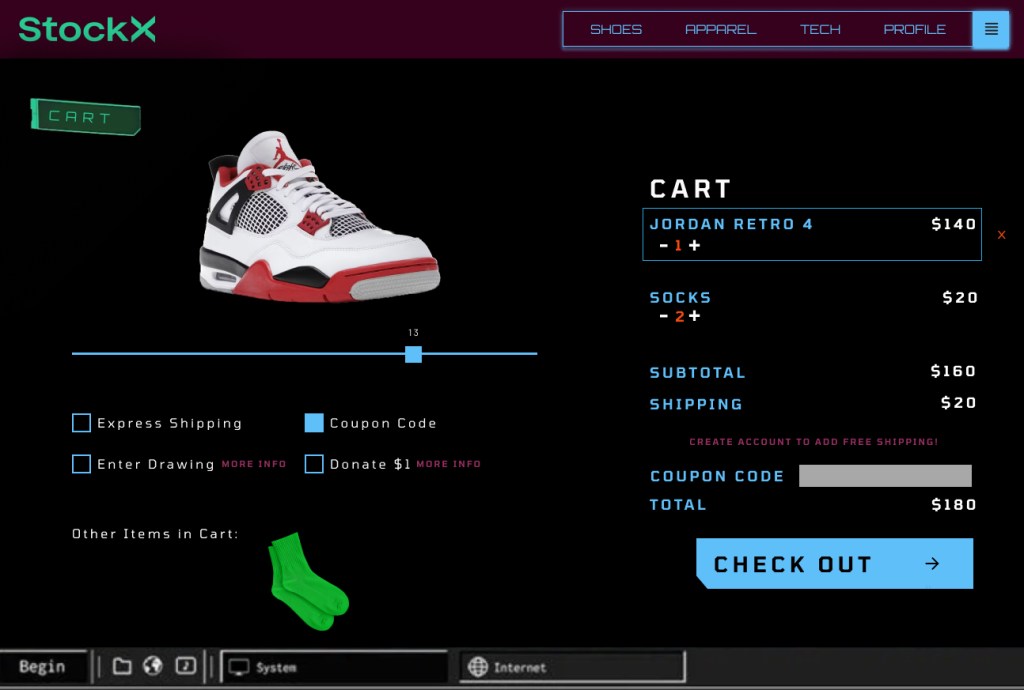
Task: Increase Jordan Retro 4 quantity with plus
Action: (695, 245)
